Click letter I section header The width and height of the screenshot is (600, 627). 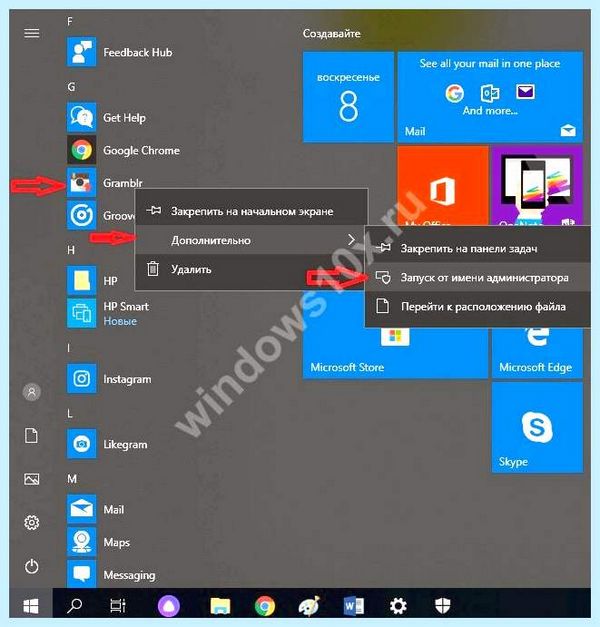[68, 347]
